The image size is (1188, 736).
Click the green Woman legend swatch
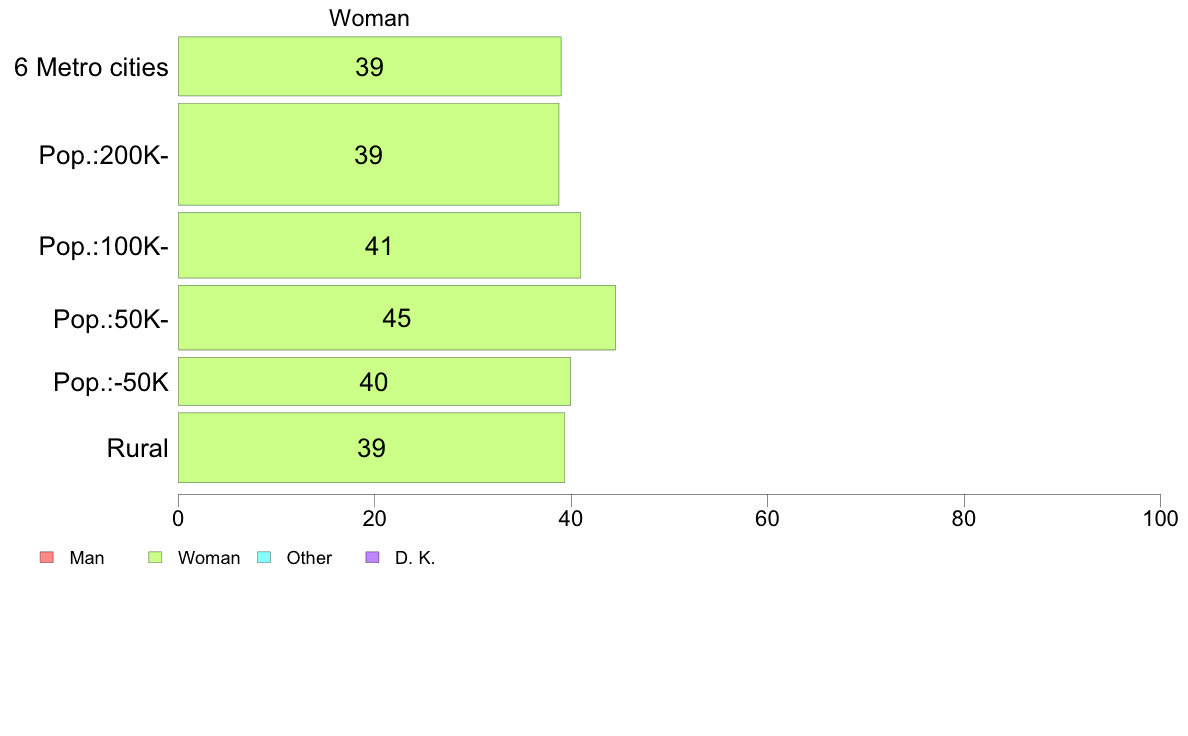[x=155, y=557]
